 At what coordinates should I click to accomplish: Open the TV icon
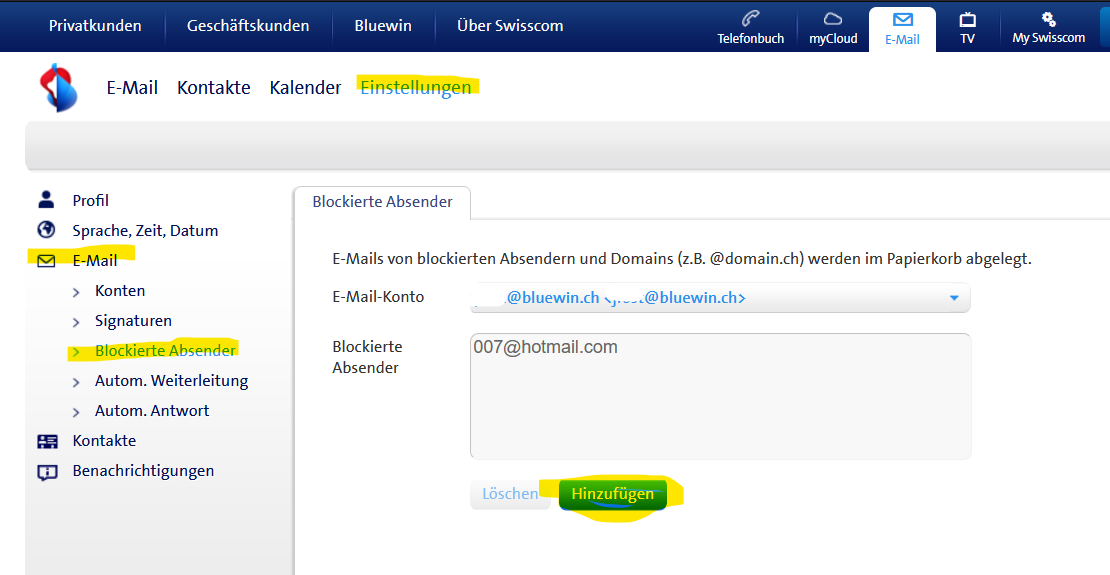(968, 19)
